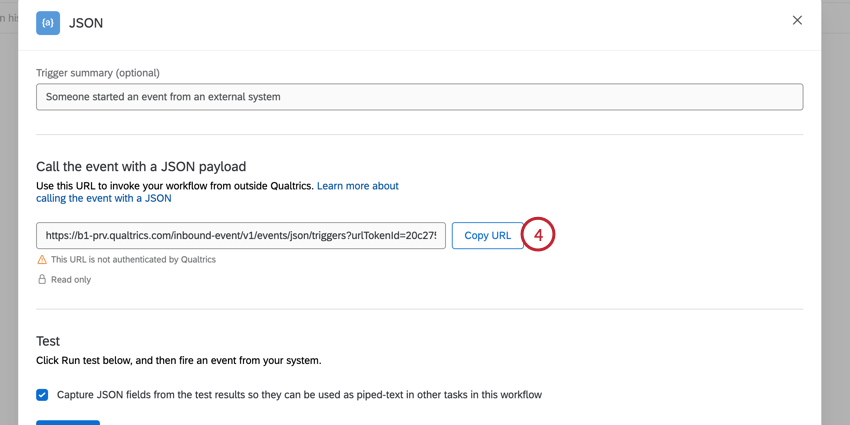Select the event URL text field
The width and height of the screenshot is (850, 425).
(241, 236)
